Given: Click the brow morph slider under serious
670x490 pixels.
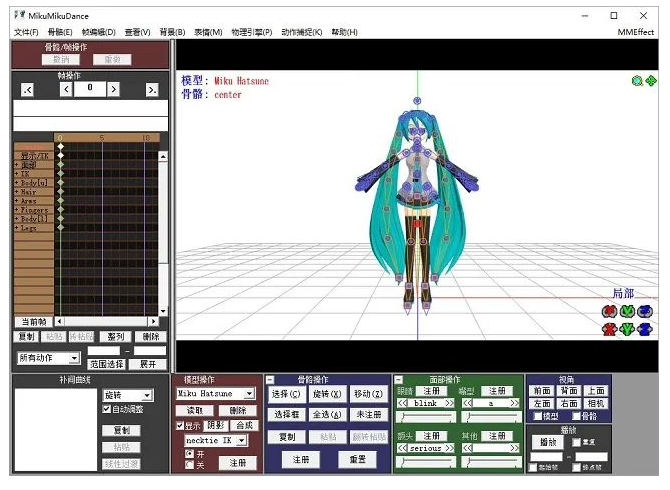Looking at the screenshot, I should pyautogui.click(x=426, y=462).
